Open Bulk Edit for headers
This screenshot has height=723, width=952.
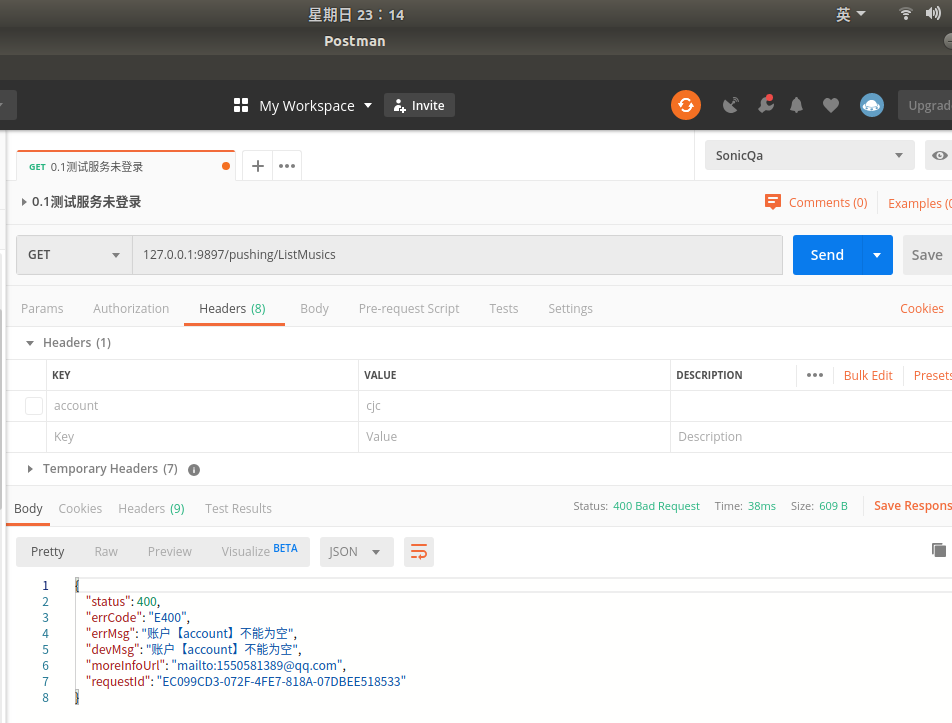tap(868, 375)
